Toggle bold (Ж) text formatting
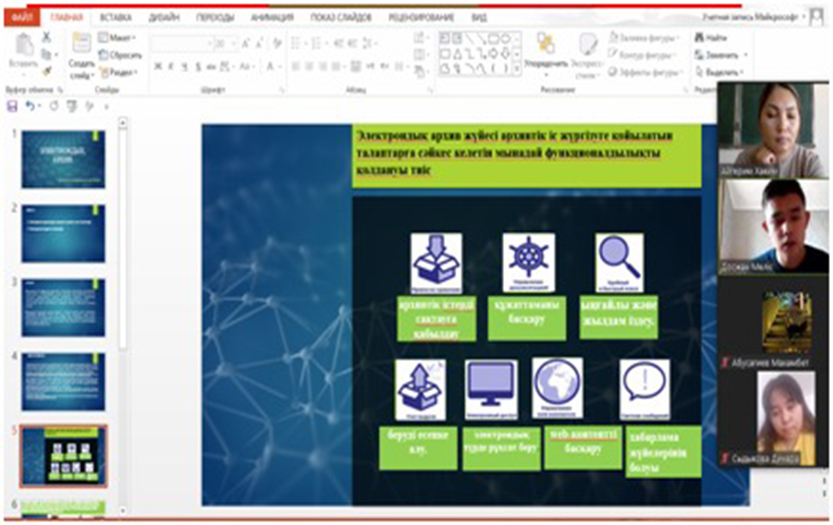Viewport: 833px width, 525px height. pos(157,67)
